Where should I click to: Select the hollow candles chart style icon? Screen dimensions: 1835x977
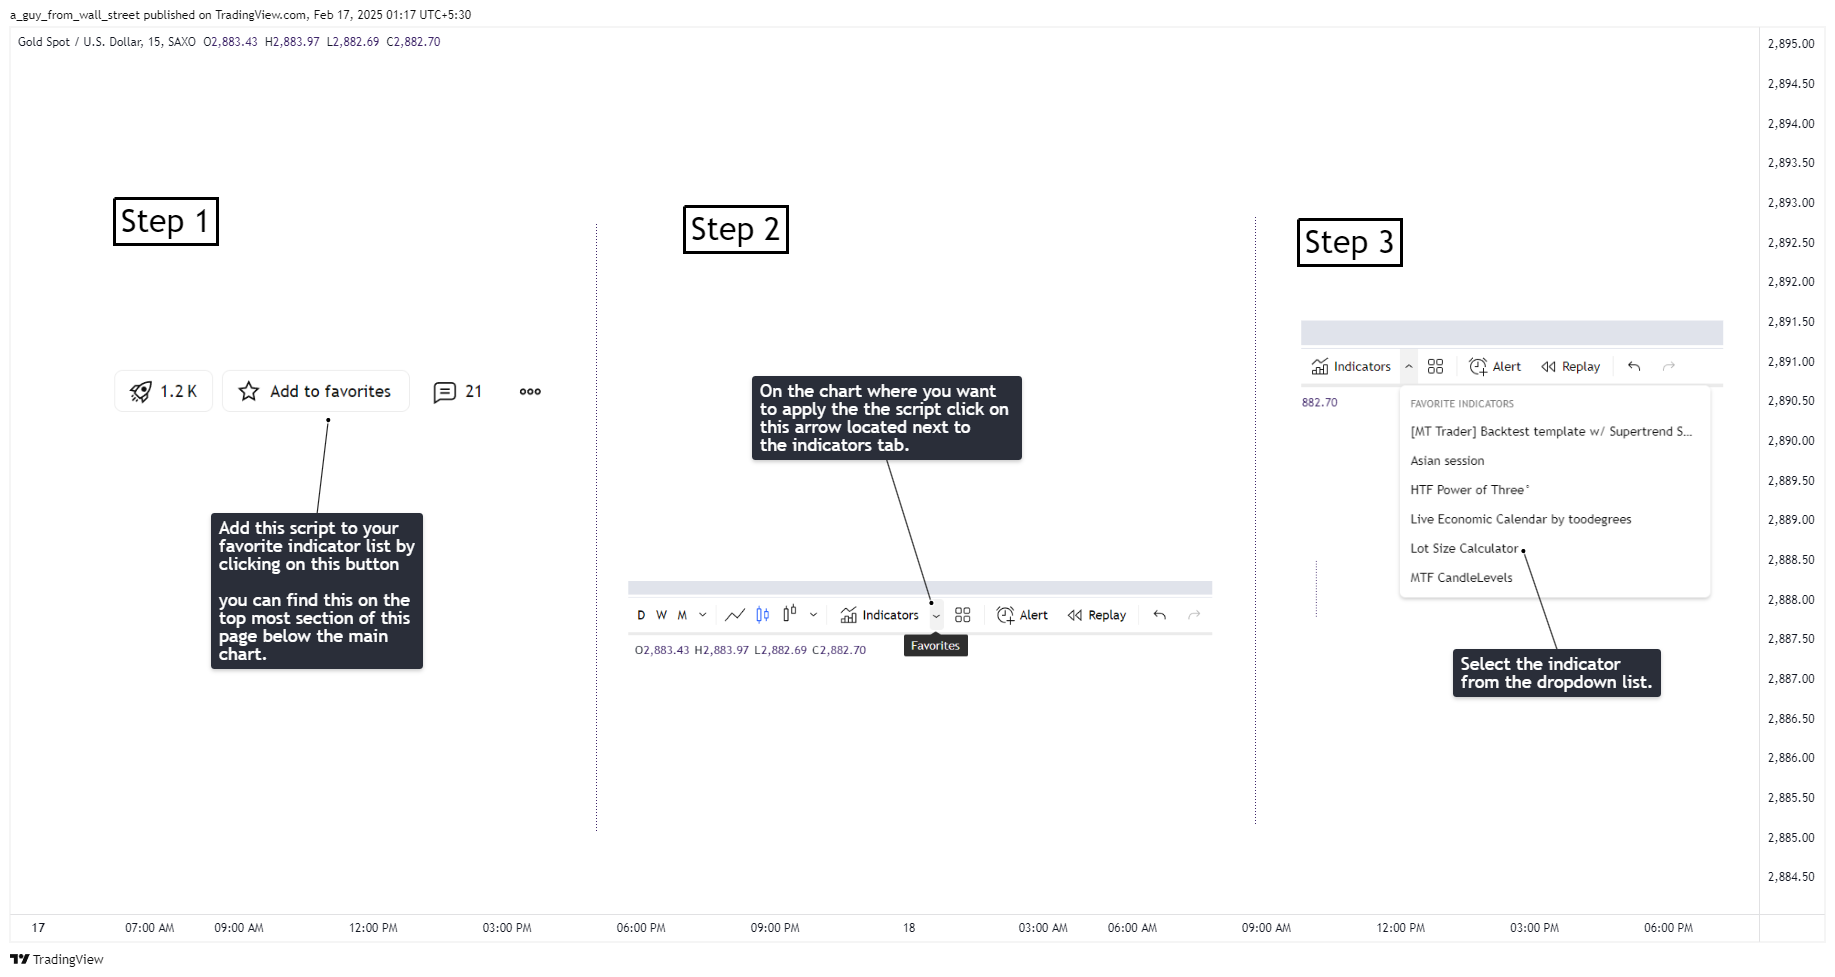click(x=790, y=613)
